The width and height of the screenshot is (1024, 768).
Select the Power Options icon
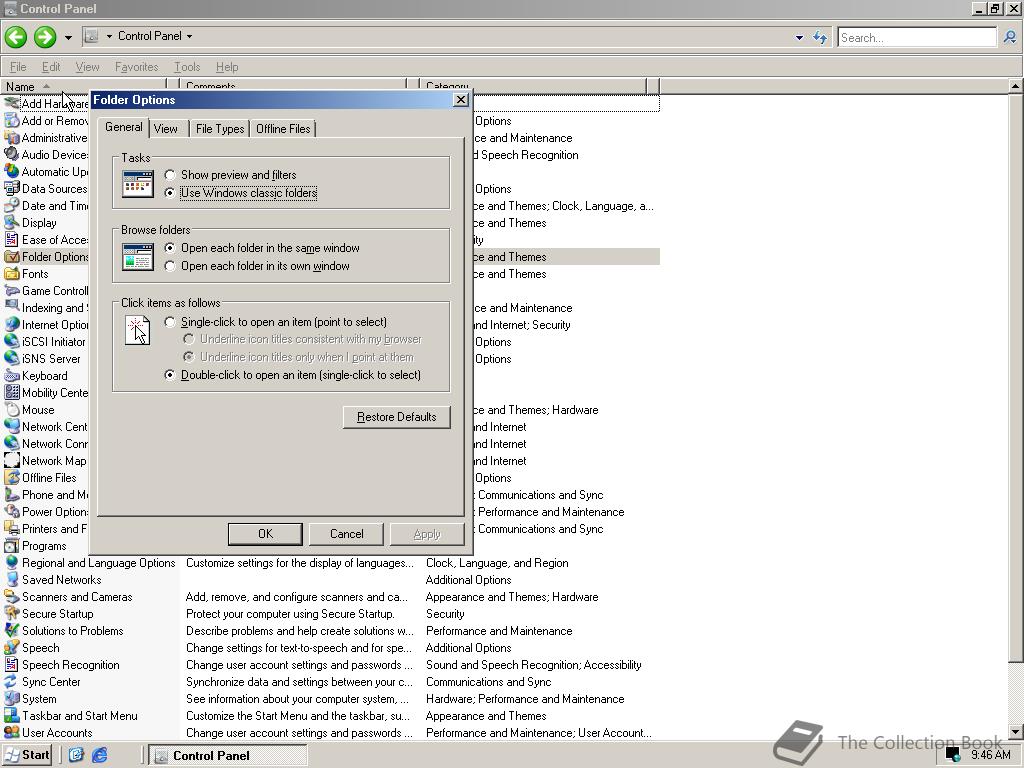[x=12, y=511]
